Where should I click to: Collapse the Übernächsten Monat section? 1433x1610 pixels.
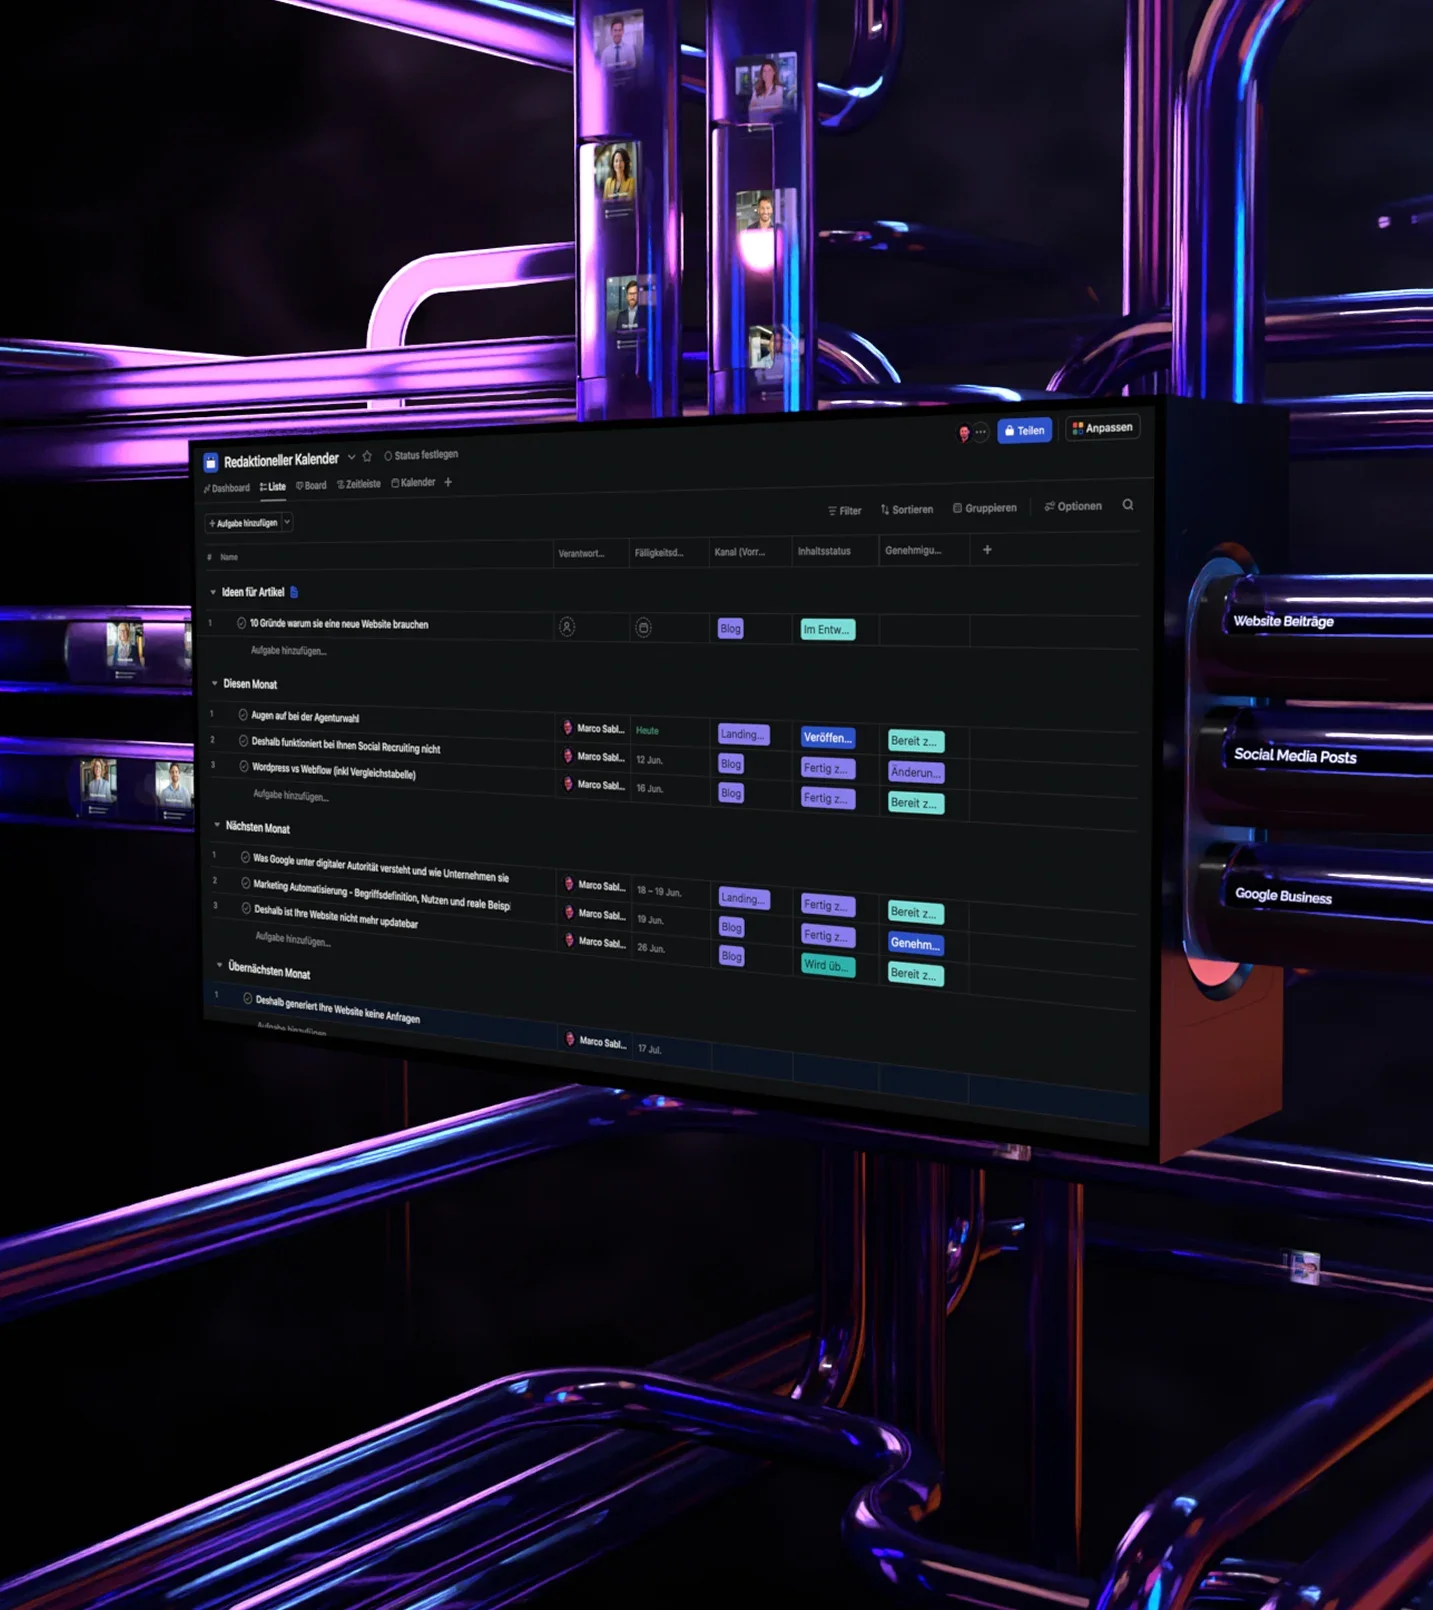pyautogui.click(x=219, y=965)
